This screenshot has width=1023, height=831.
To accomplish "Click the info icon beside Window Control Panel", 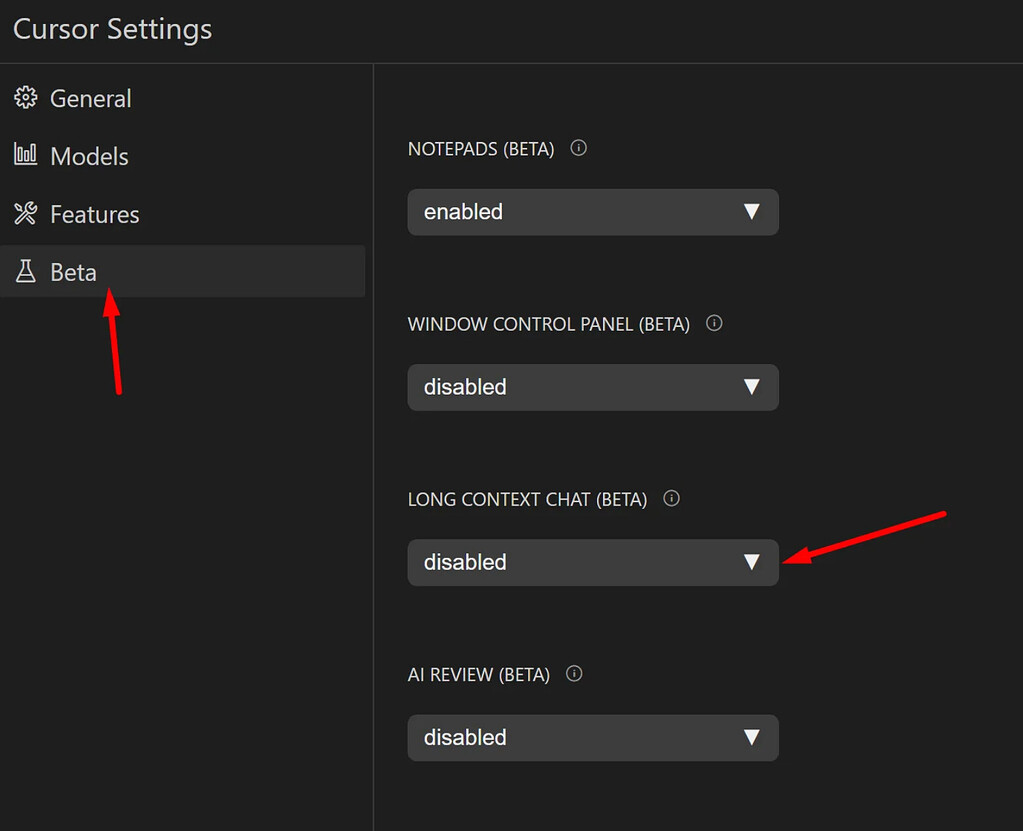I will coord(713,323).
